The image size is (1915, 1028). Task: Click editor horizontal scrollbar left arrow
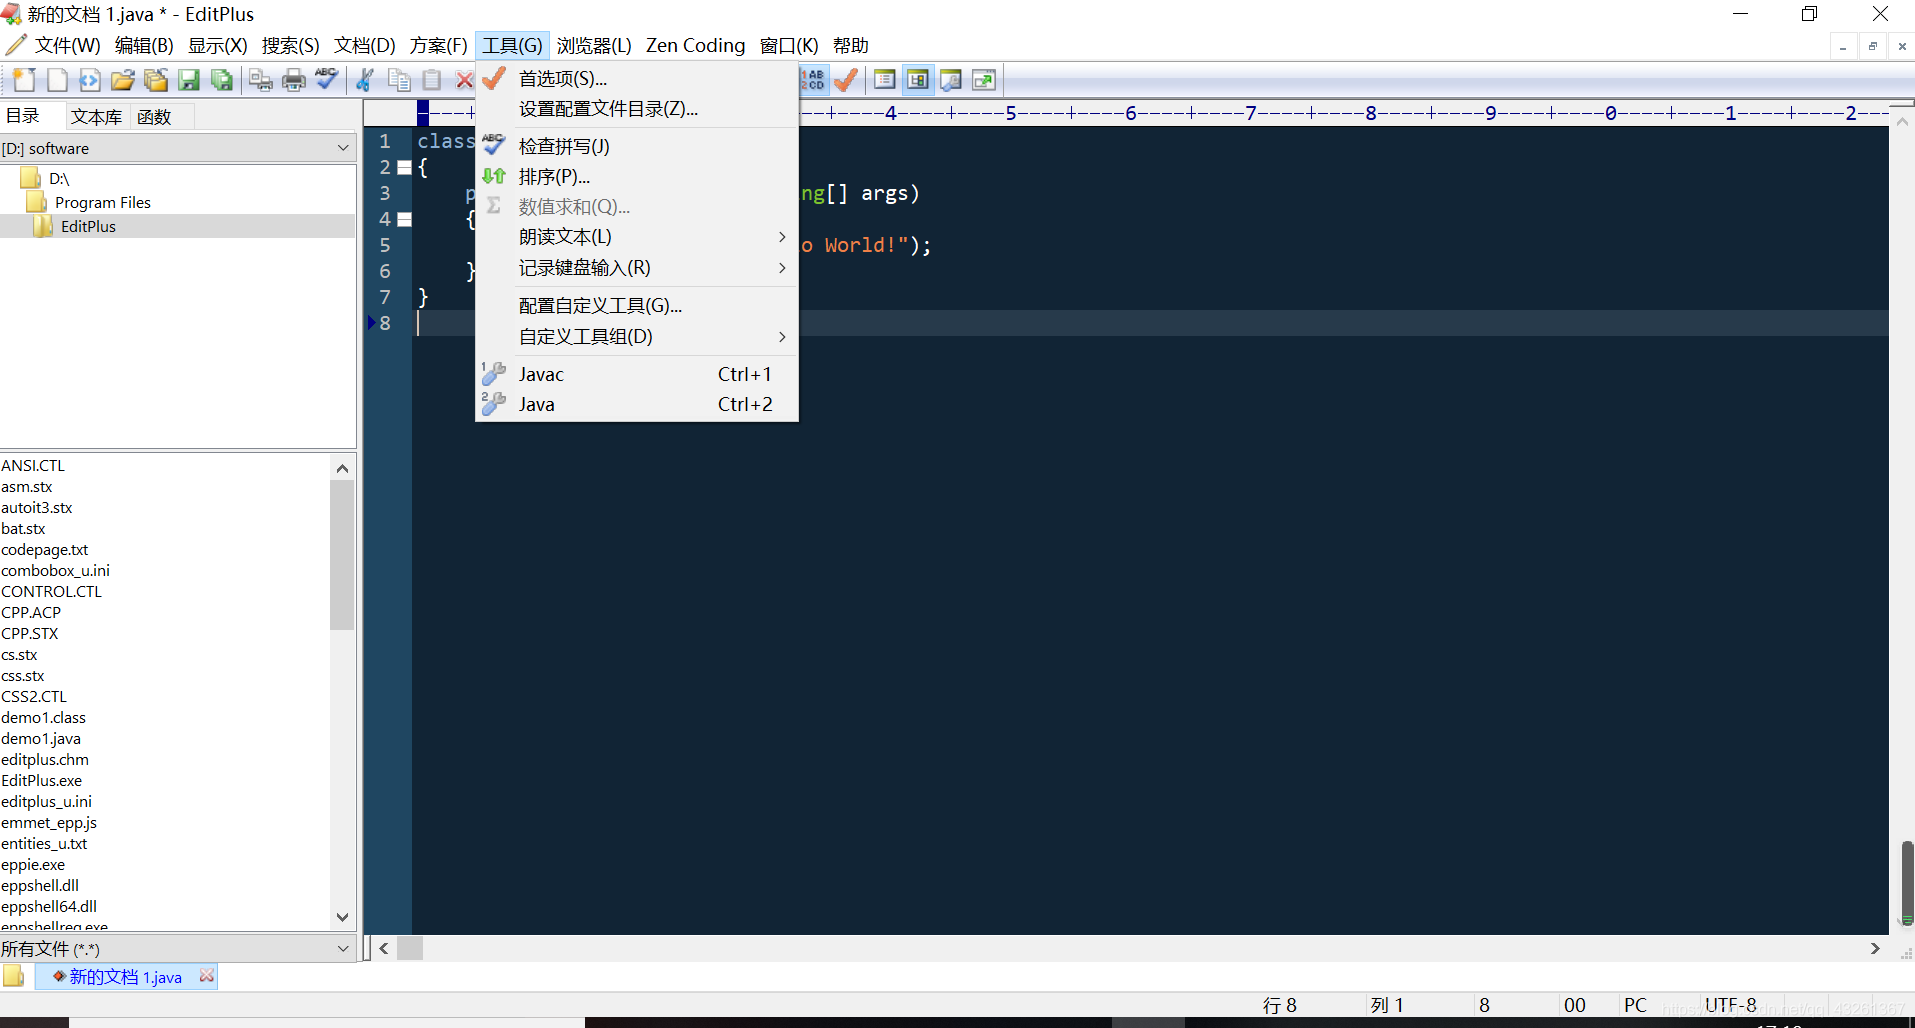pos(384,948)
